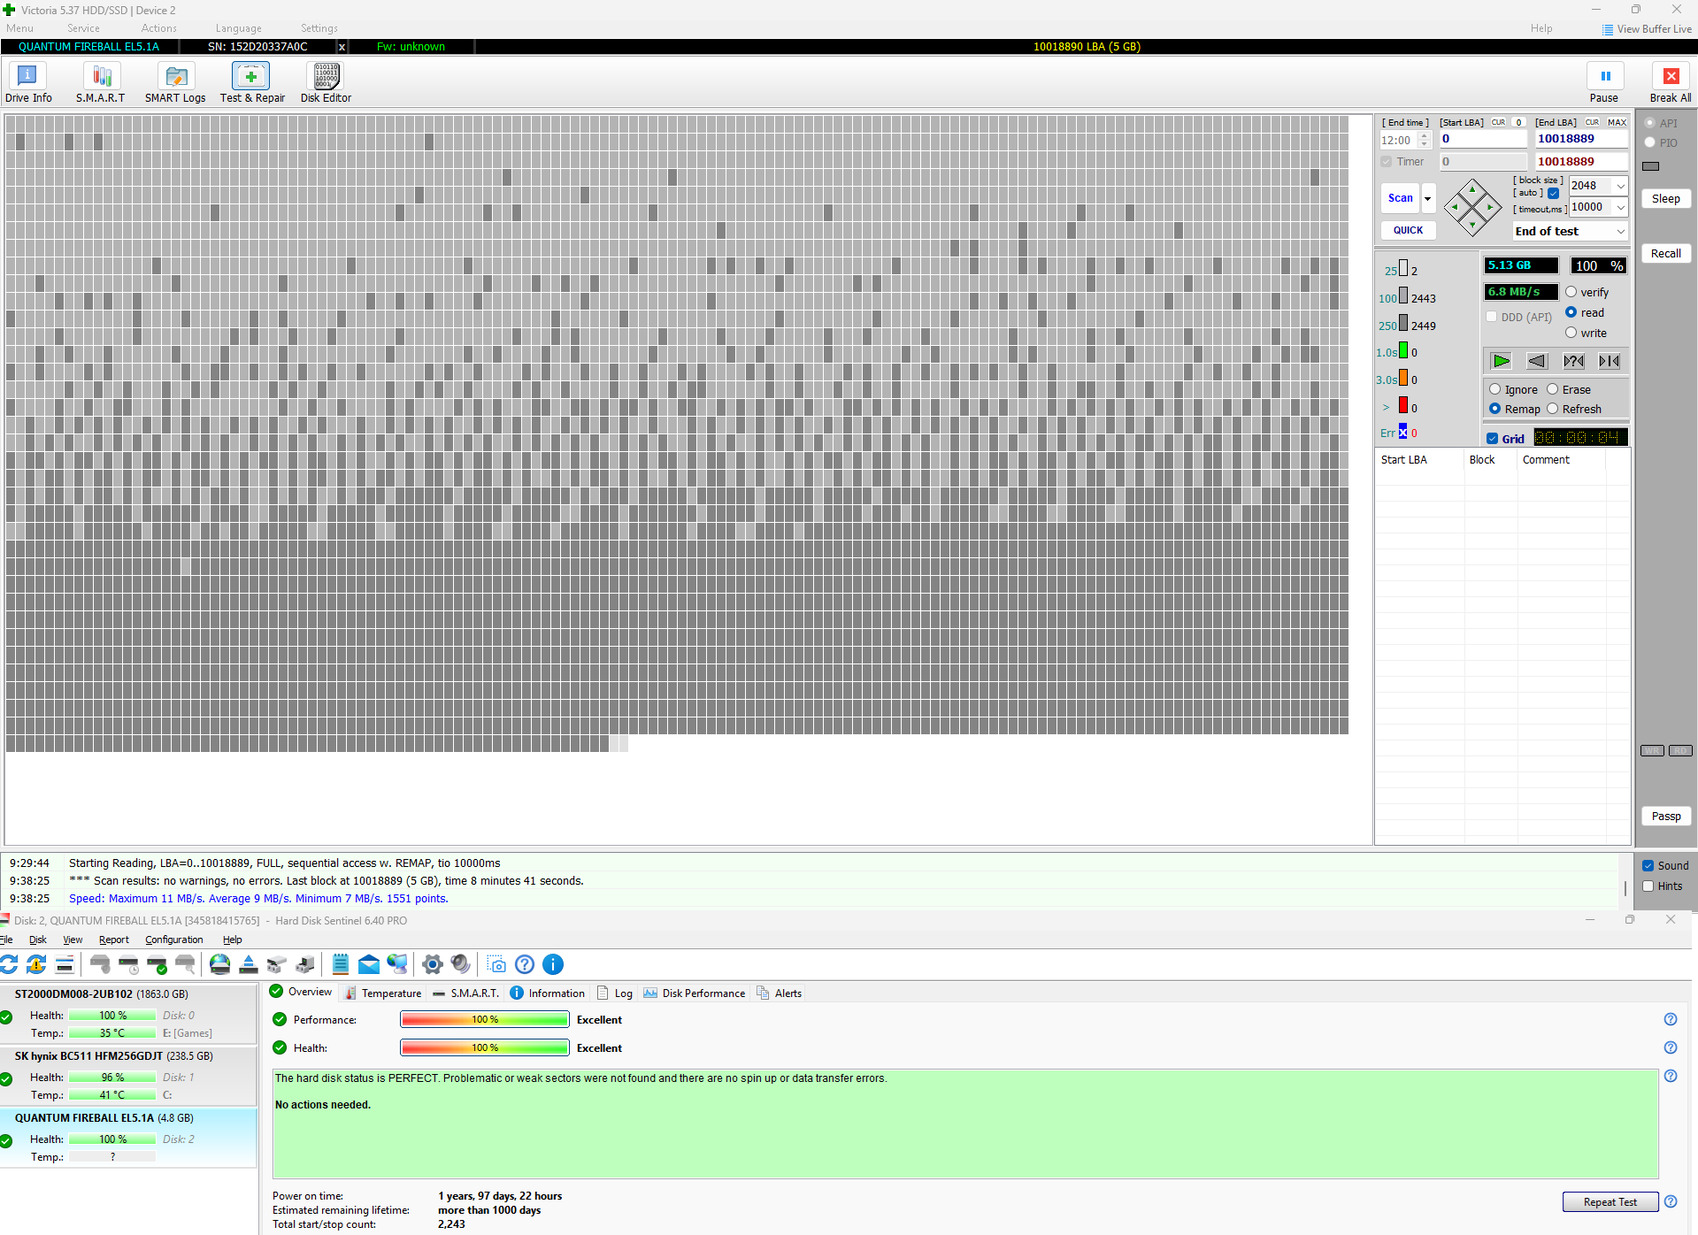Click the forward scan play arrow
The height and width of the screenshot is (1235, 1698).
pyautogui.click(x=1501, y=361)
